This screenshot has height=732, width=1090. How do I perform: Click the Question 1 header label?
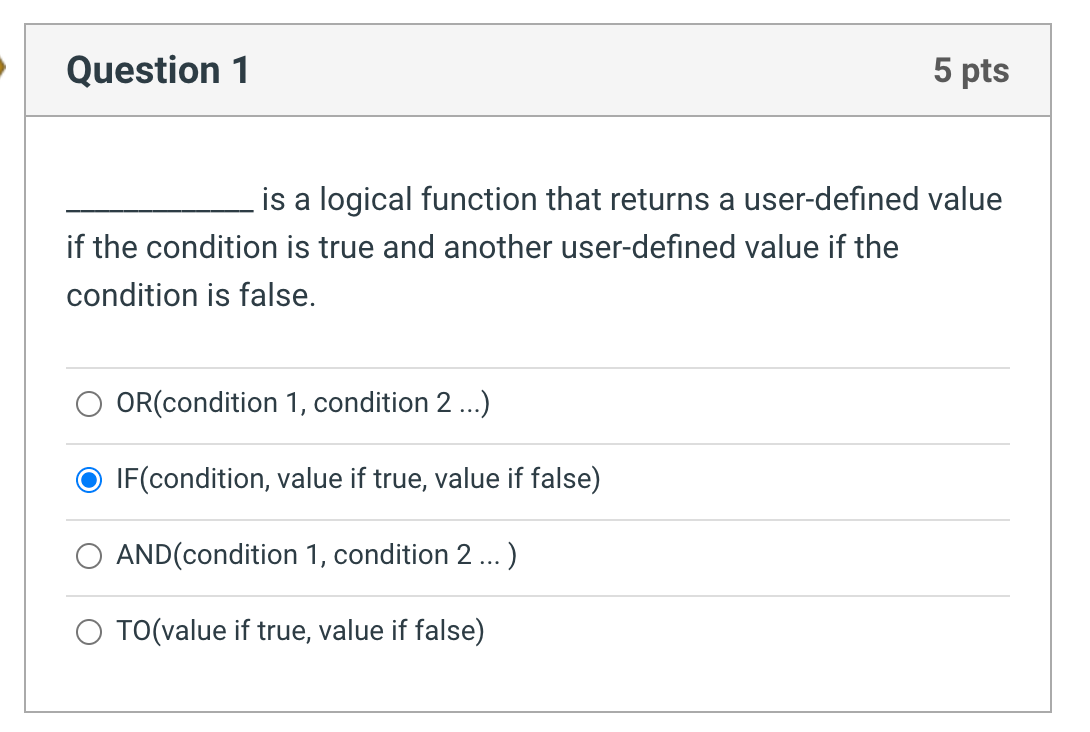pos(157,70)
